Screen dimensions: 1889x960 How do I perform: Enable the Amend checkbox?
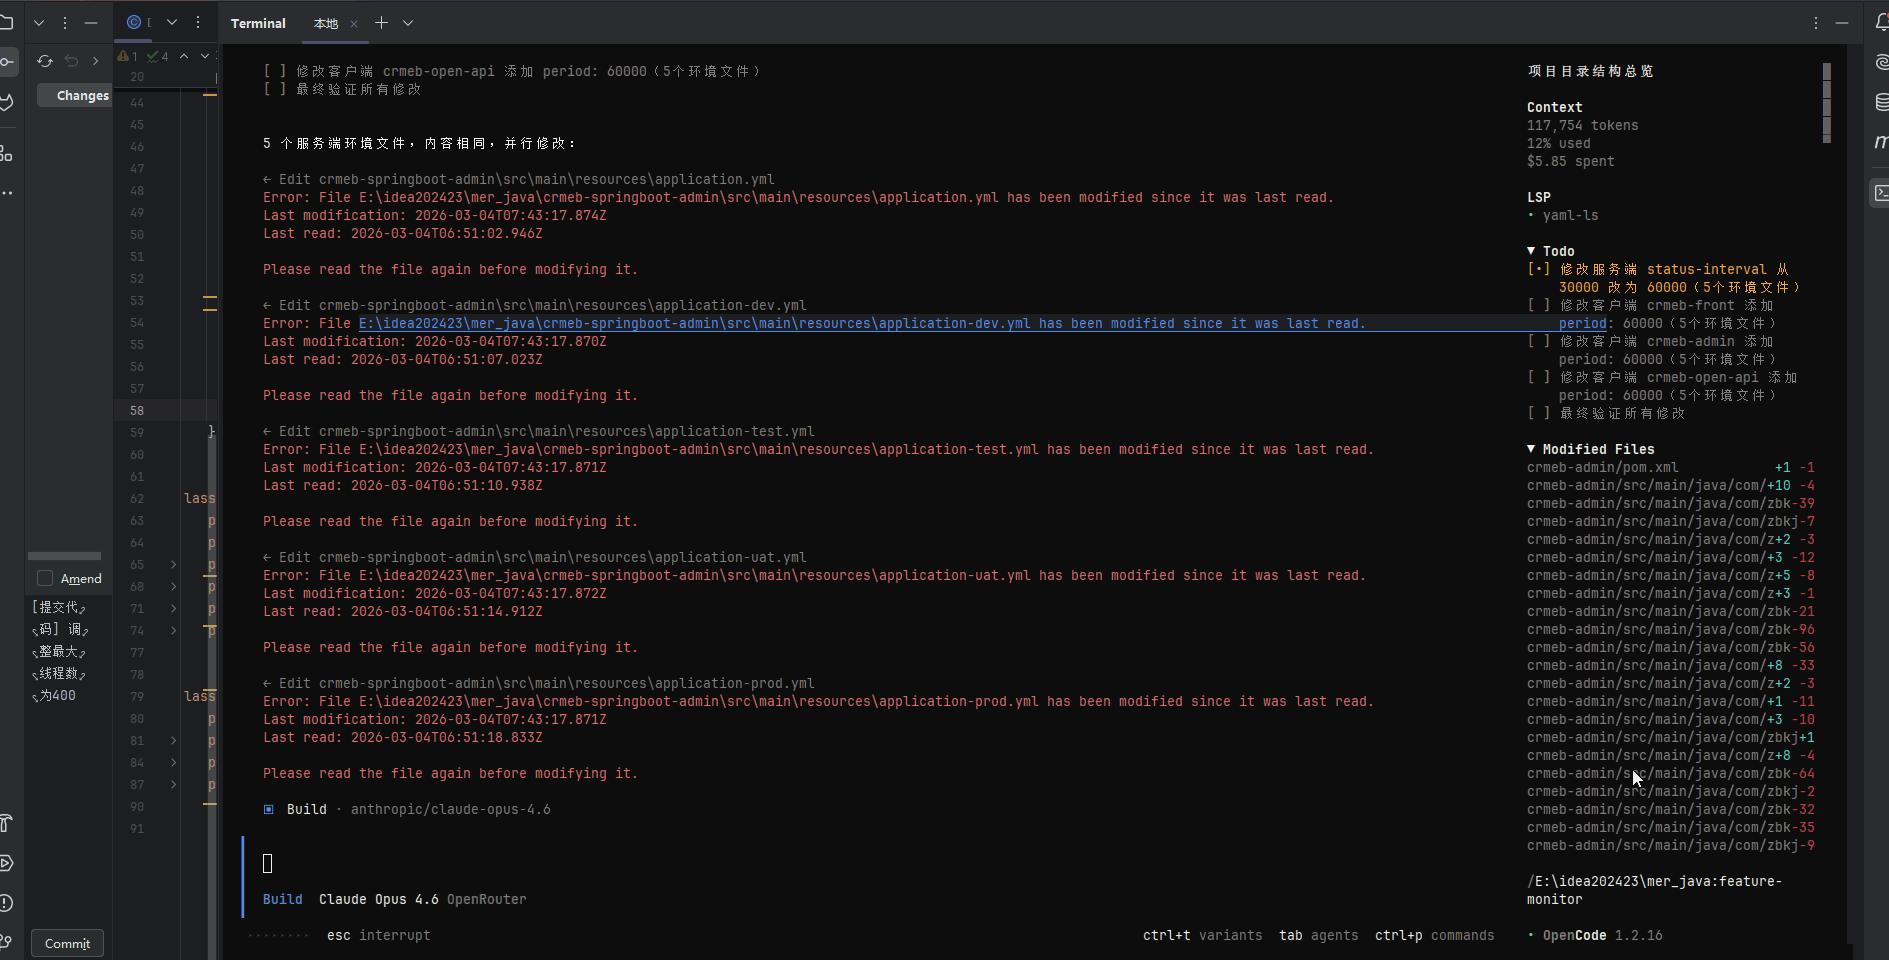[x=45, y=578]
